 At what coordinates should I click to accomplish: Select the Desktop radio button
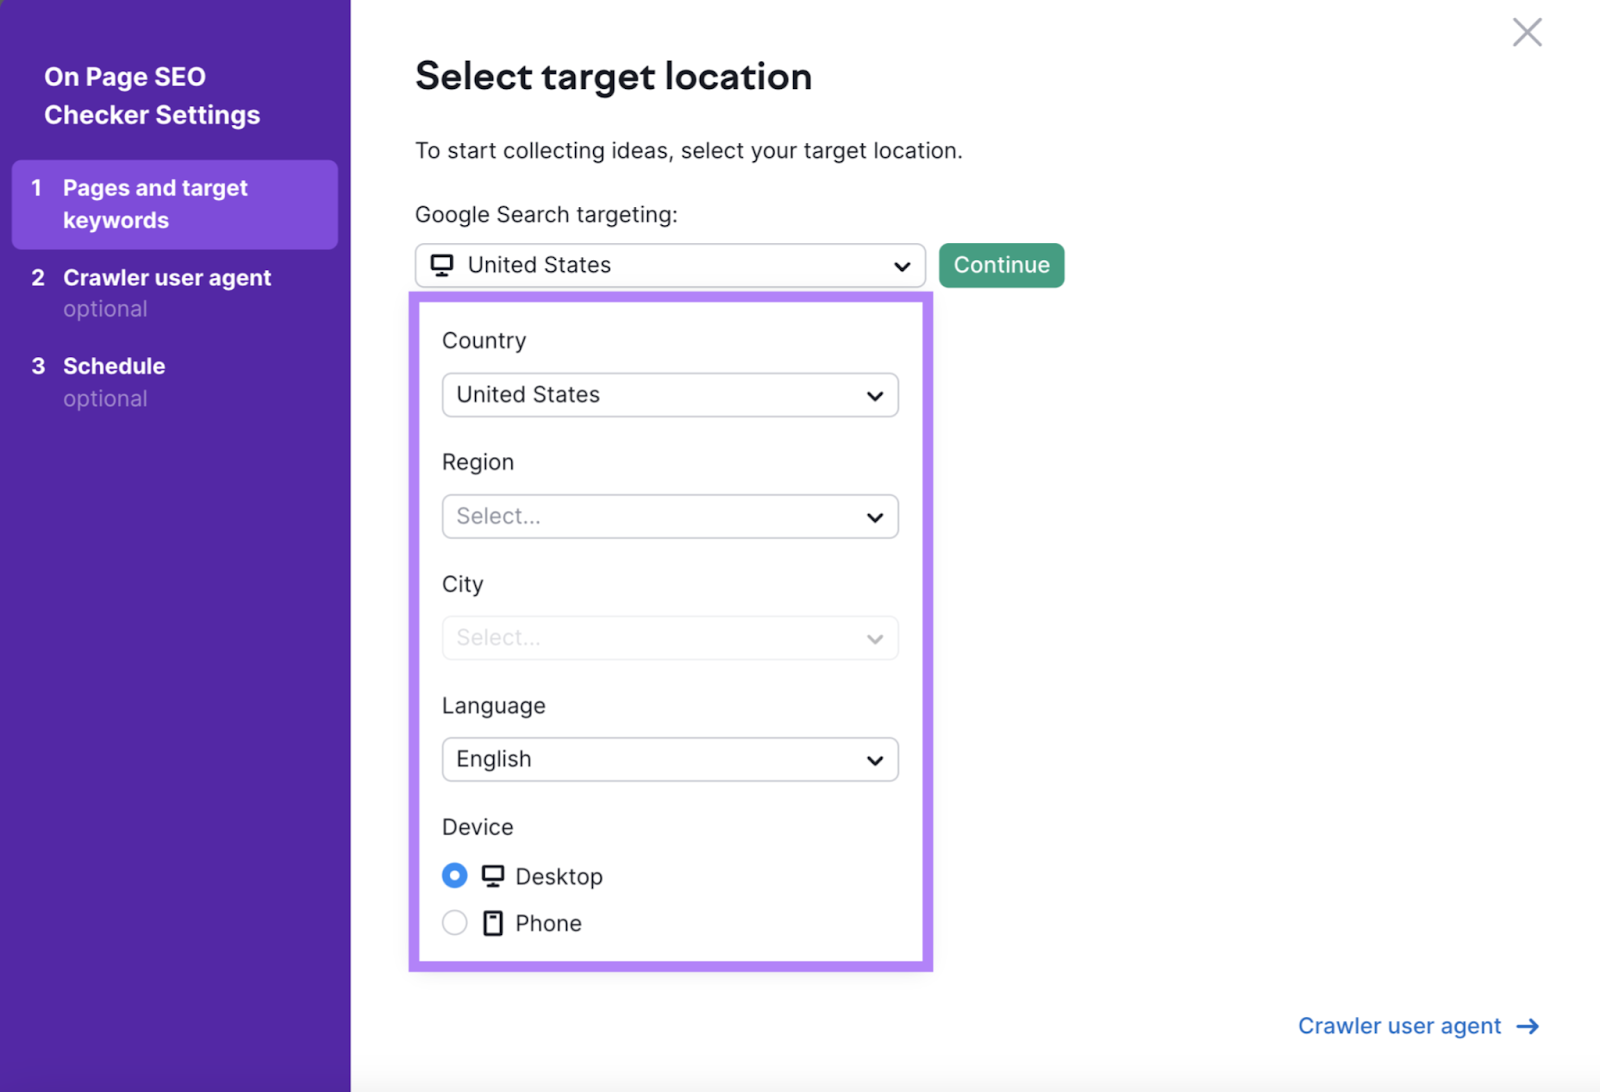[455, 876]
